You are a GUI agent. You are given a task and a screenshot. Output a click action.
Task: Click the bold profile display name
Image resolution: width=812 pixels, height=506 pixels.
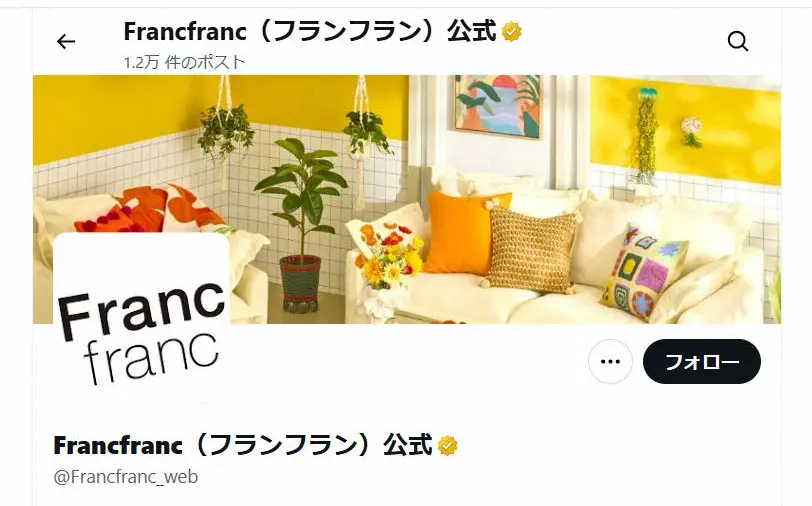pos(242,445)
